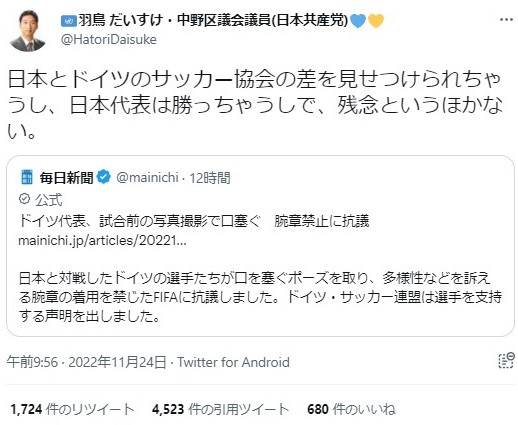Image resolution: width=518 pixels, height=425 pixels.
Task: Click the 公式 official label checkmark icon
Action: [x=24, y=199]
